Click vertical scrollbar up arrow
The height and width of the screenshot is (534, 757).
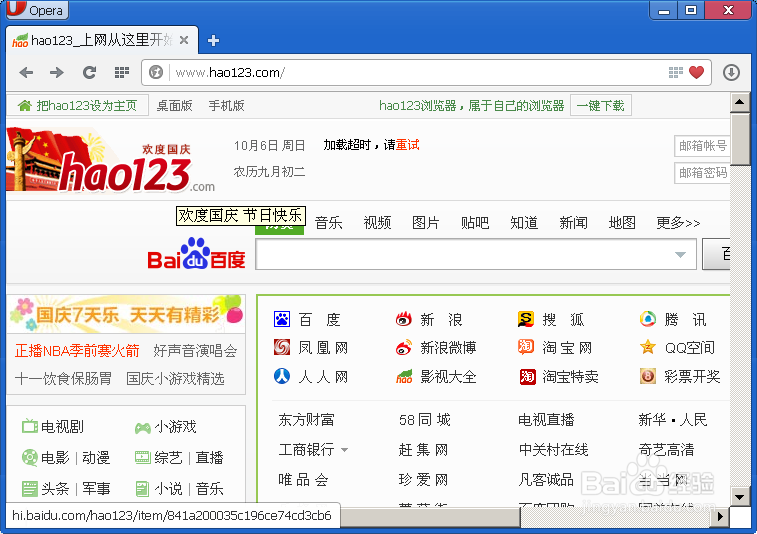point(740,102)
